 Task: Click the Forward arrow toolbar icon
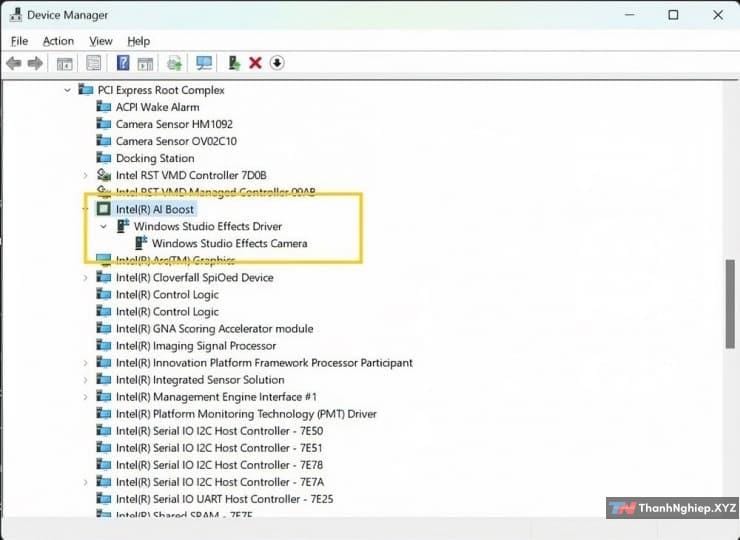point(35,63)
